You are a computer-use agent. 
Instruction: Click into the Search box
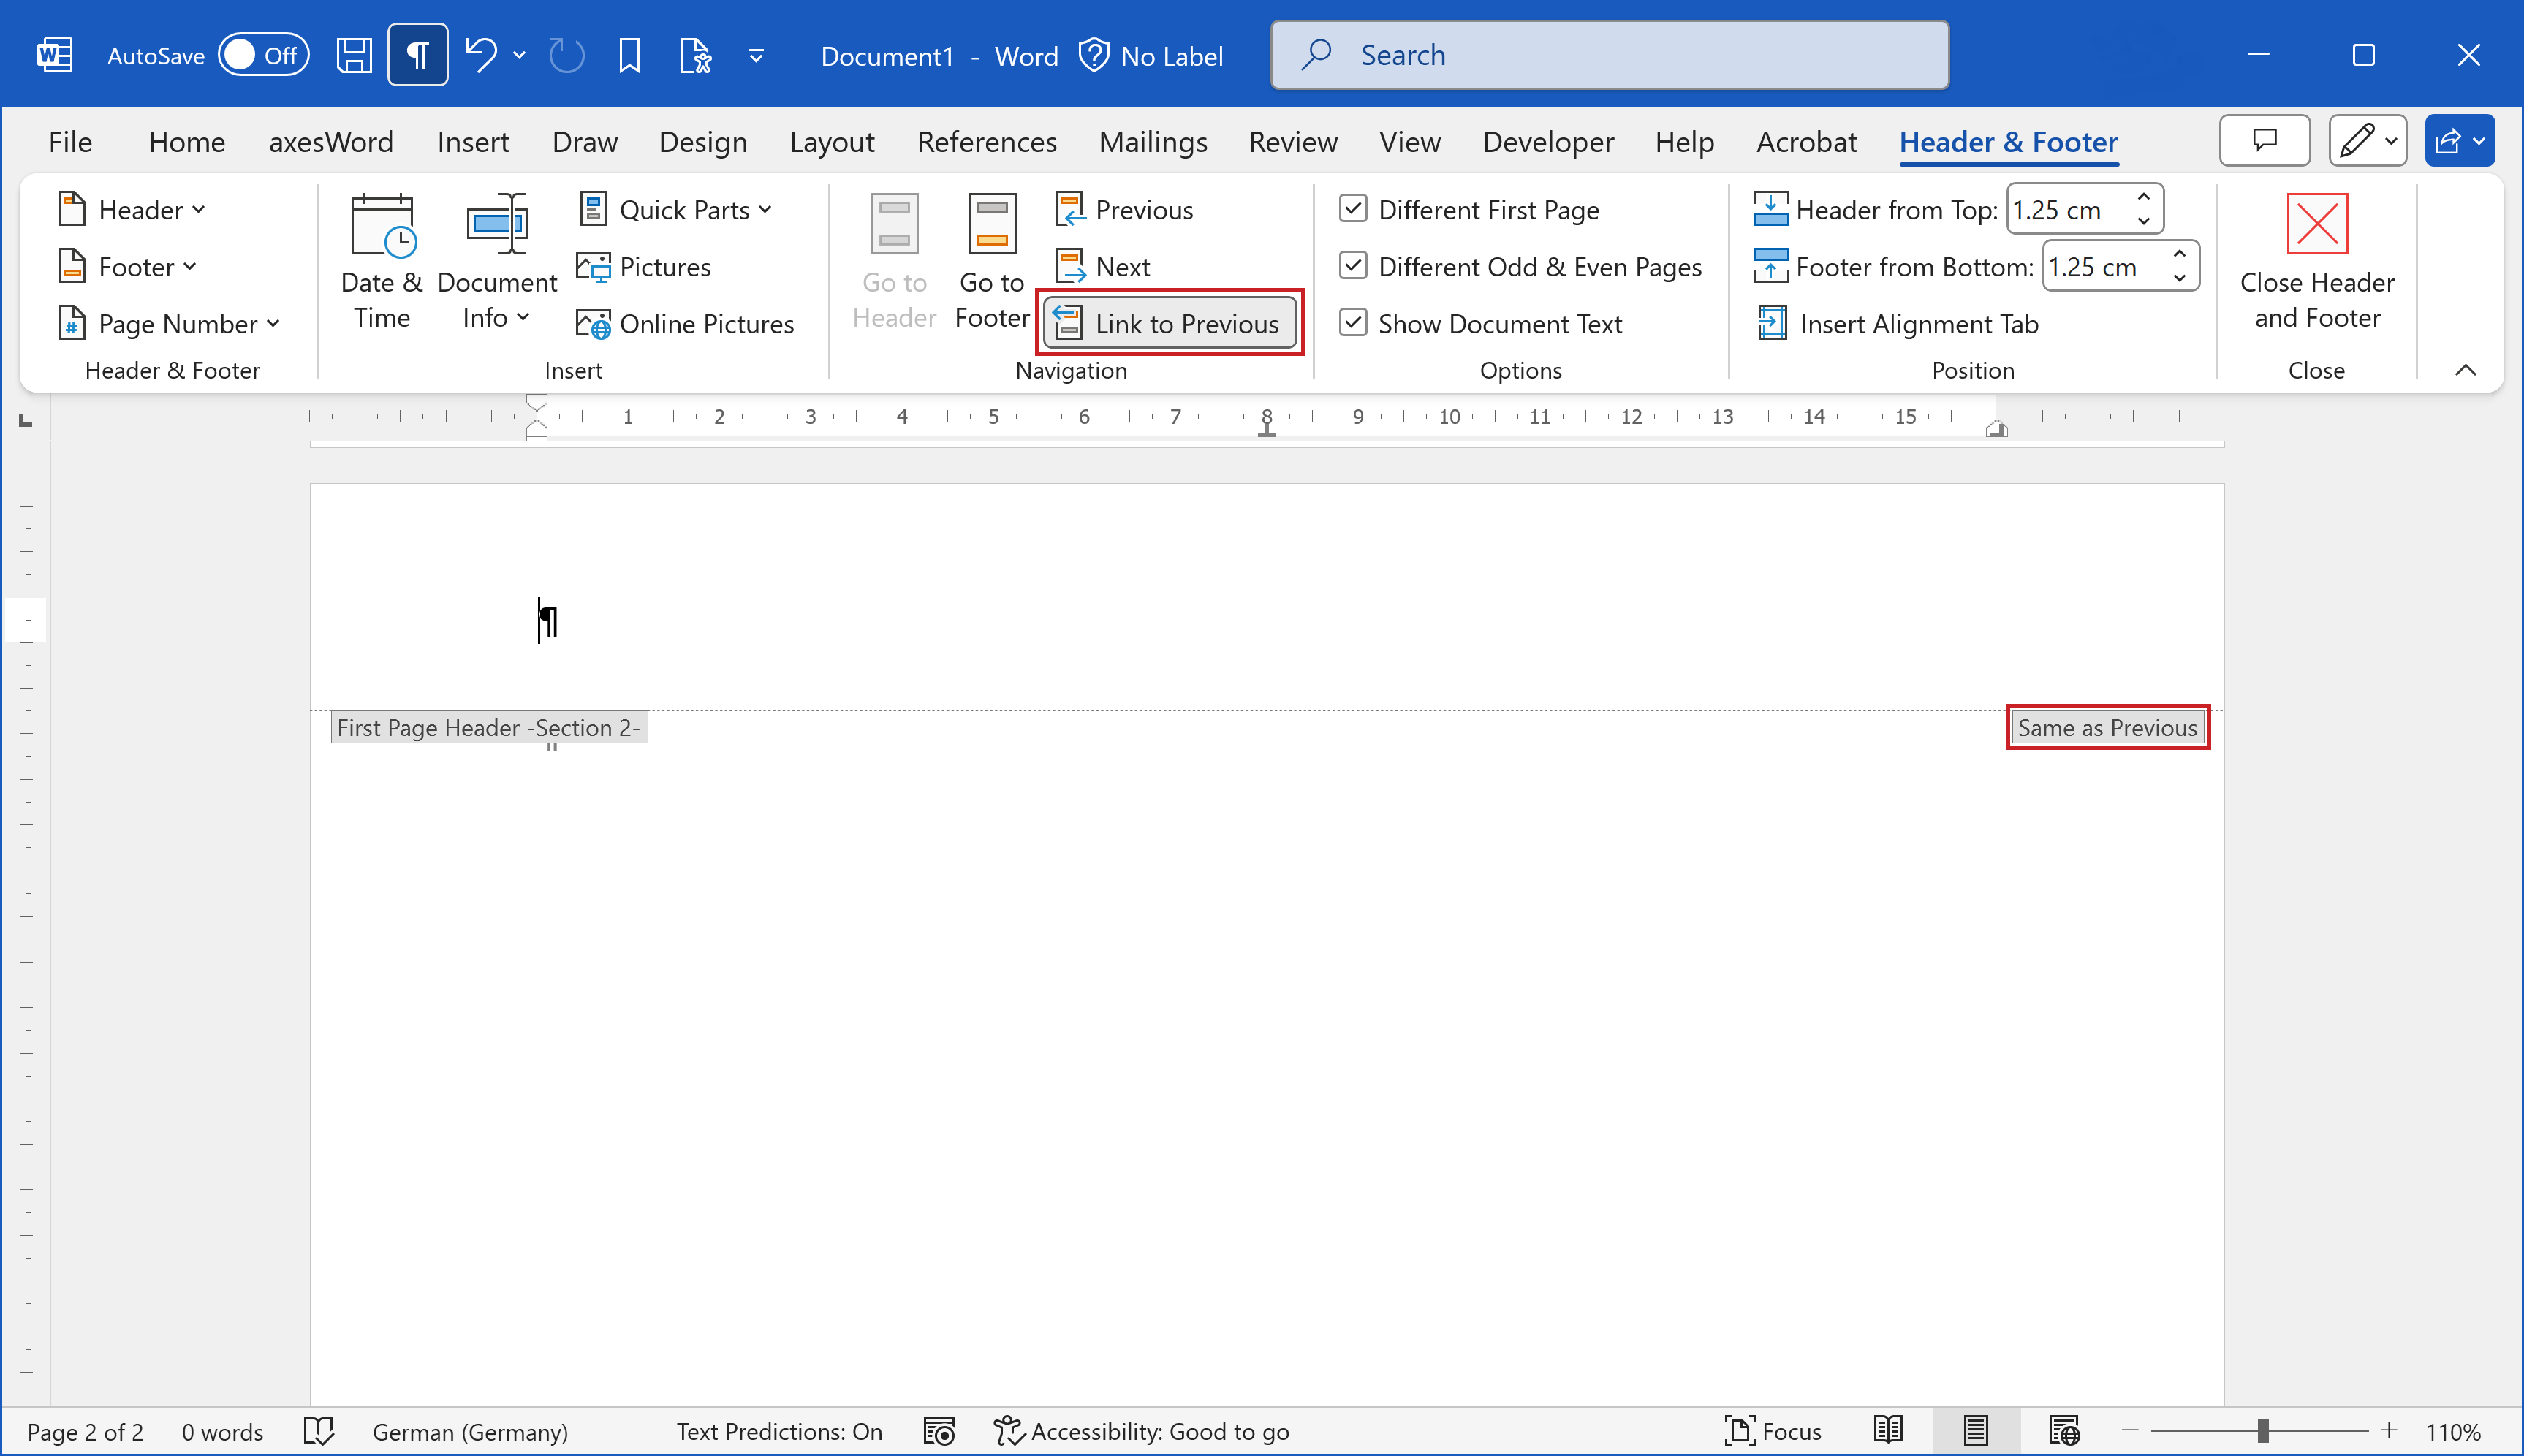click(x=1609, y=55)
